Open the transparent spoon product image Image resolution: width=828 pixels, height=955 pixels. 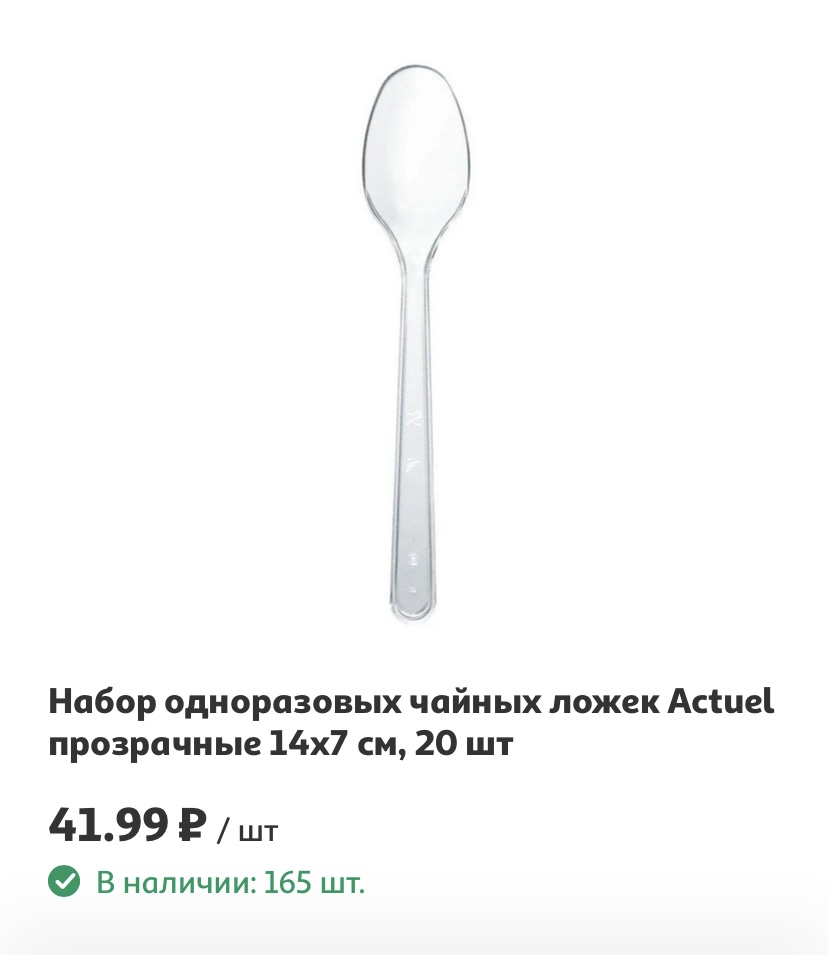coord(416,345)
